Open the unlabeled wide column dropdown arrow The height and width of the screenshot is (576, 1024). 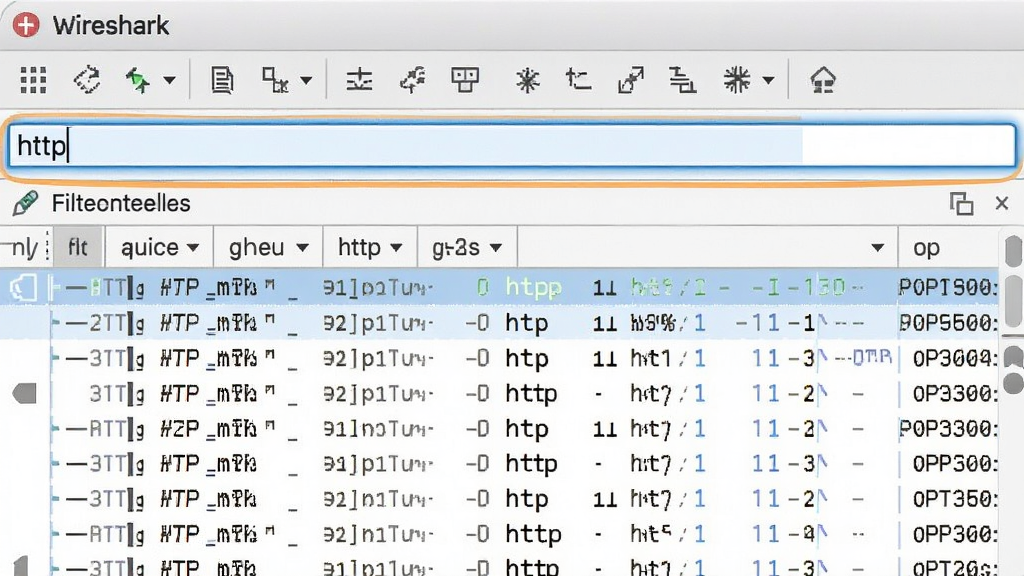[x=878, y=248]
